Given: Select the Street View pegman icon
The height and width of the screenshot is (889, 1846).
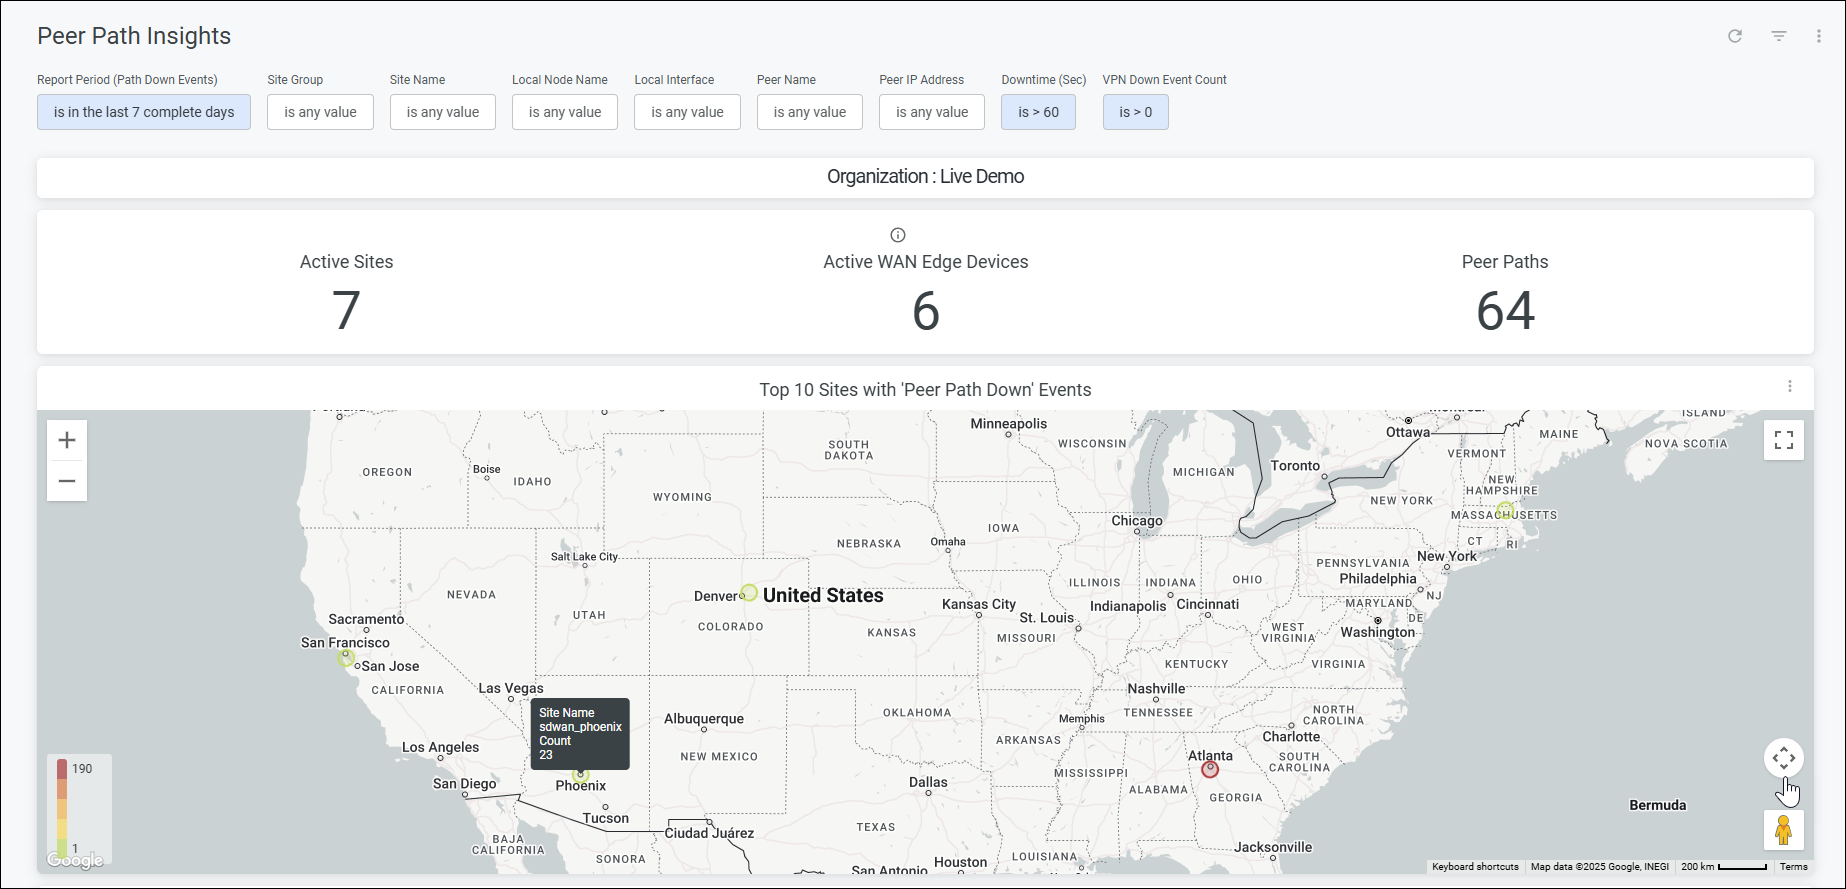Looking at the screenshot, I should [x=1783, y=830].
